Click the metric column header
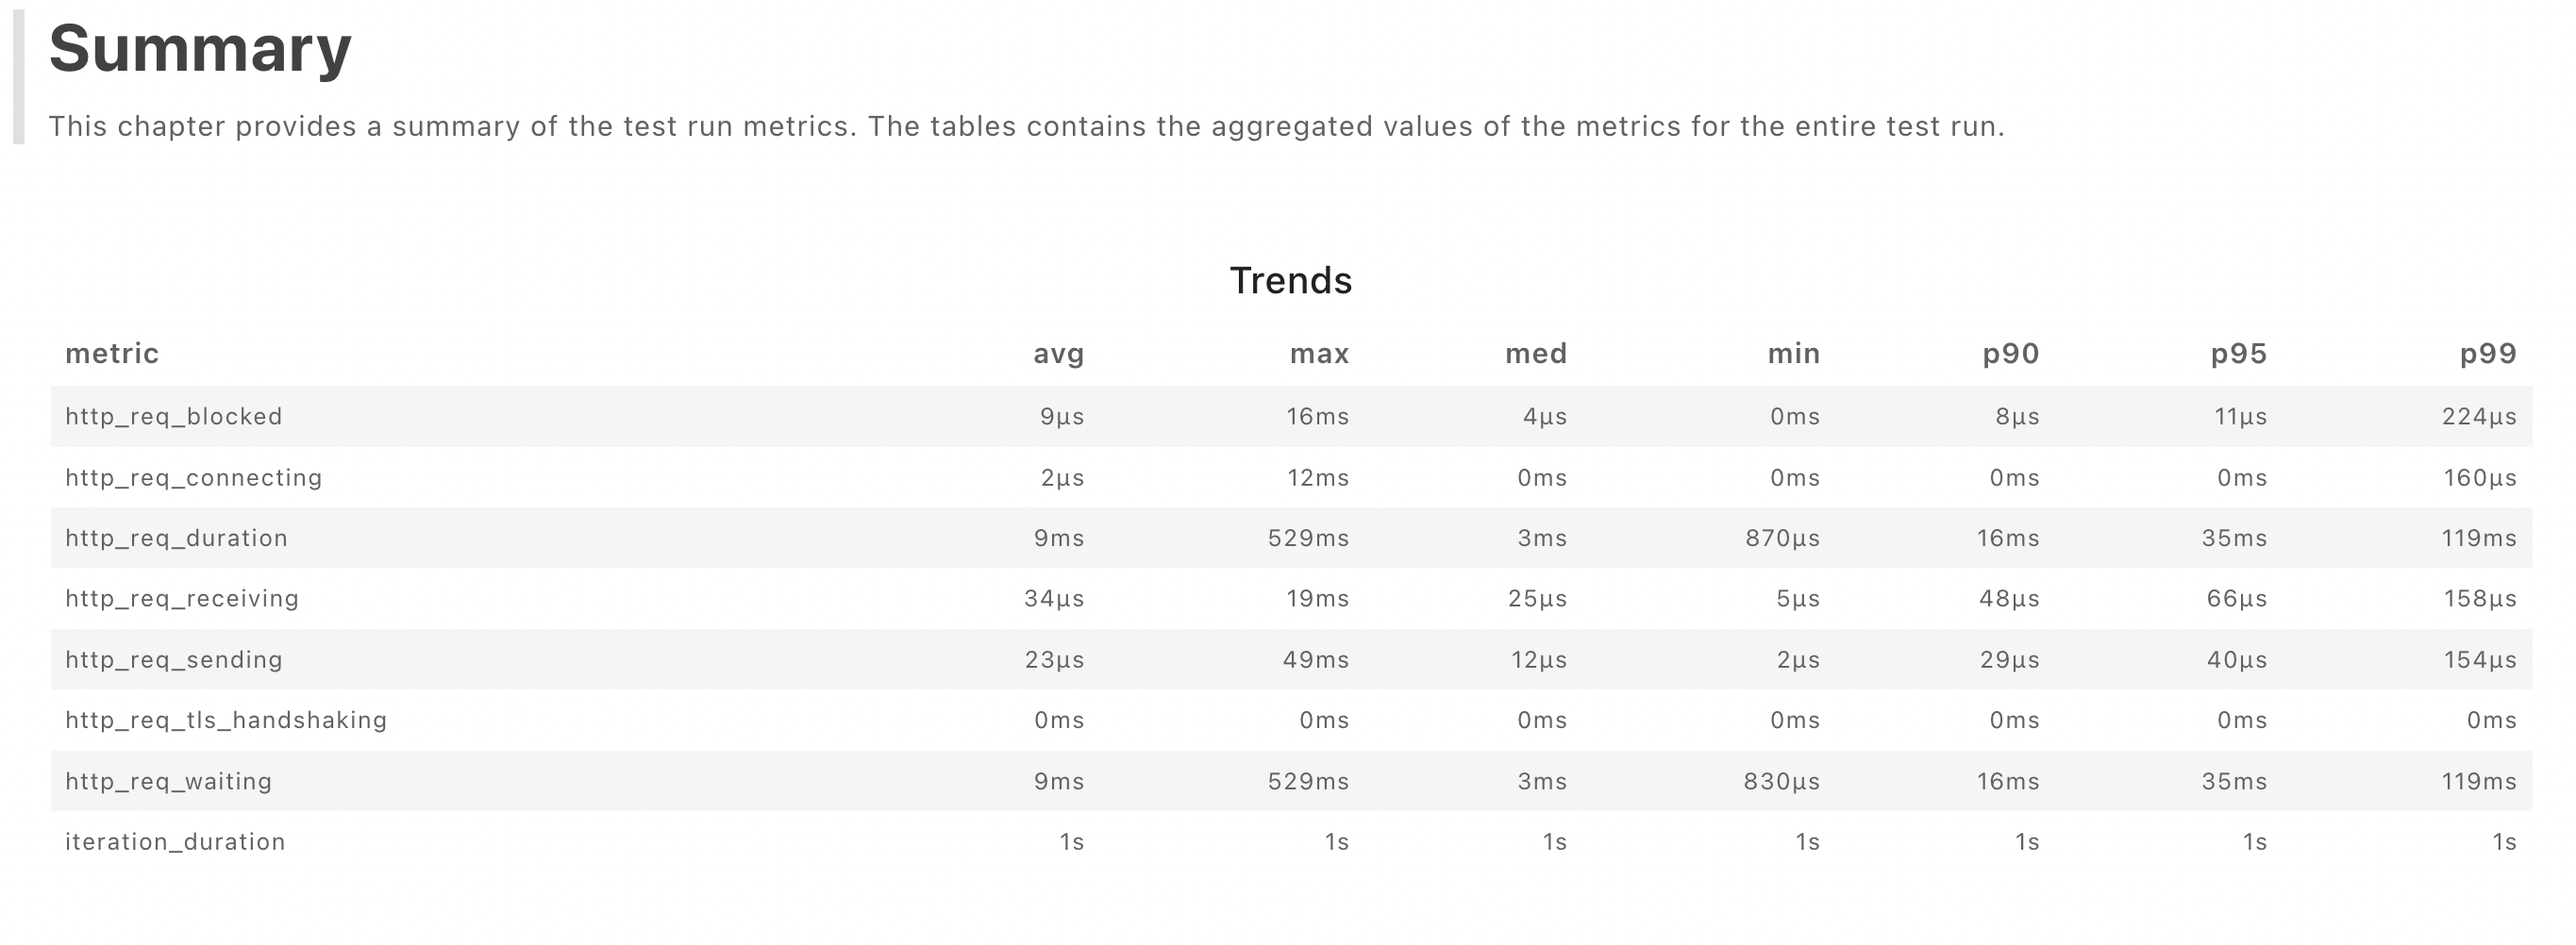The width and height of the screenshot is (2576, 945). [x=112, y=354]
